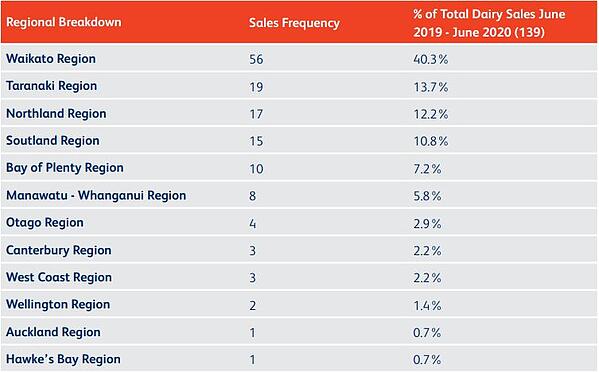This screenshot has width=599, height=372.
Task: Click the West Coast Region label
Action: tap(59, 277)
